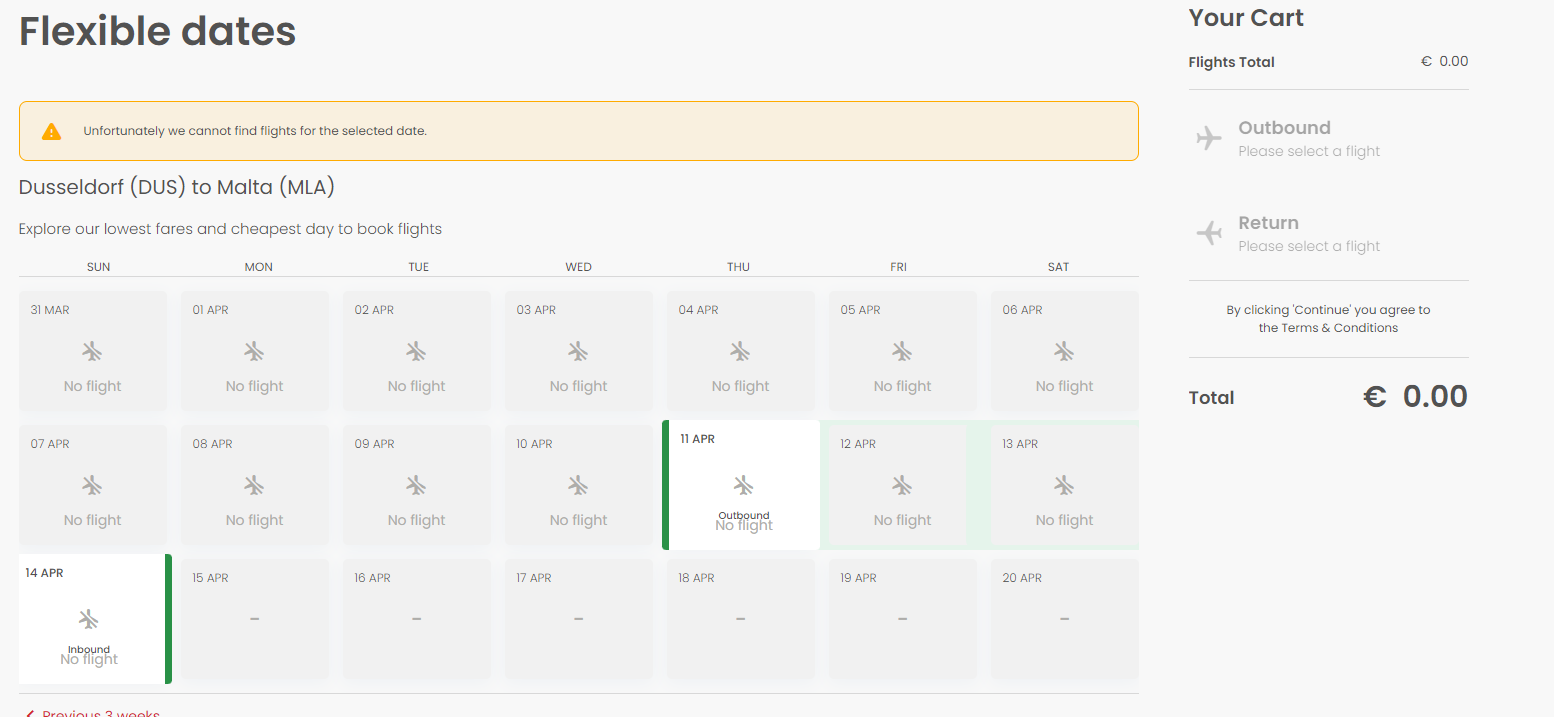
Task: Click the 31 MAR date label
Action: tap(50, 310)
